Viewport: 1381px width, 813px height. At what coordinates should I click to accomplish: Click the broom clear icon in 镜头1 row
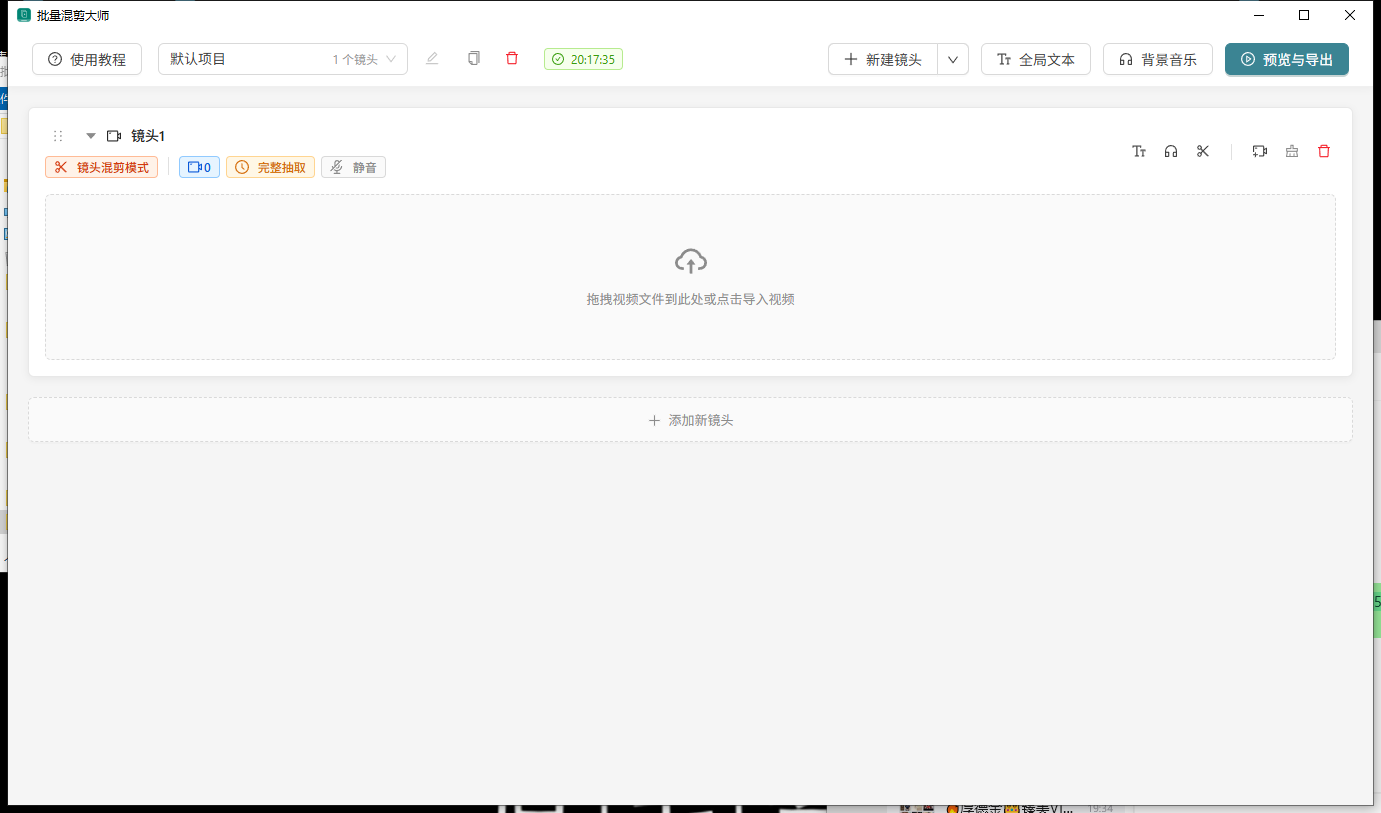click(x=1292, y=151)
